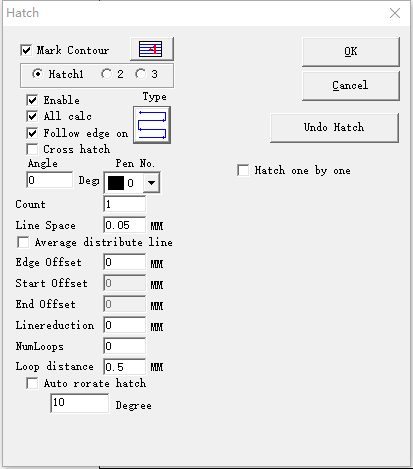Click the Line Space input field
The width and height of the screenshot is (413, 469).
coord(125,225)
